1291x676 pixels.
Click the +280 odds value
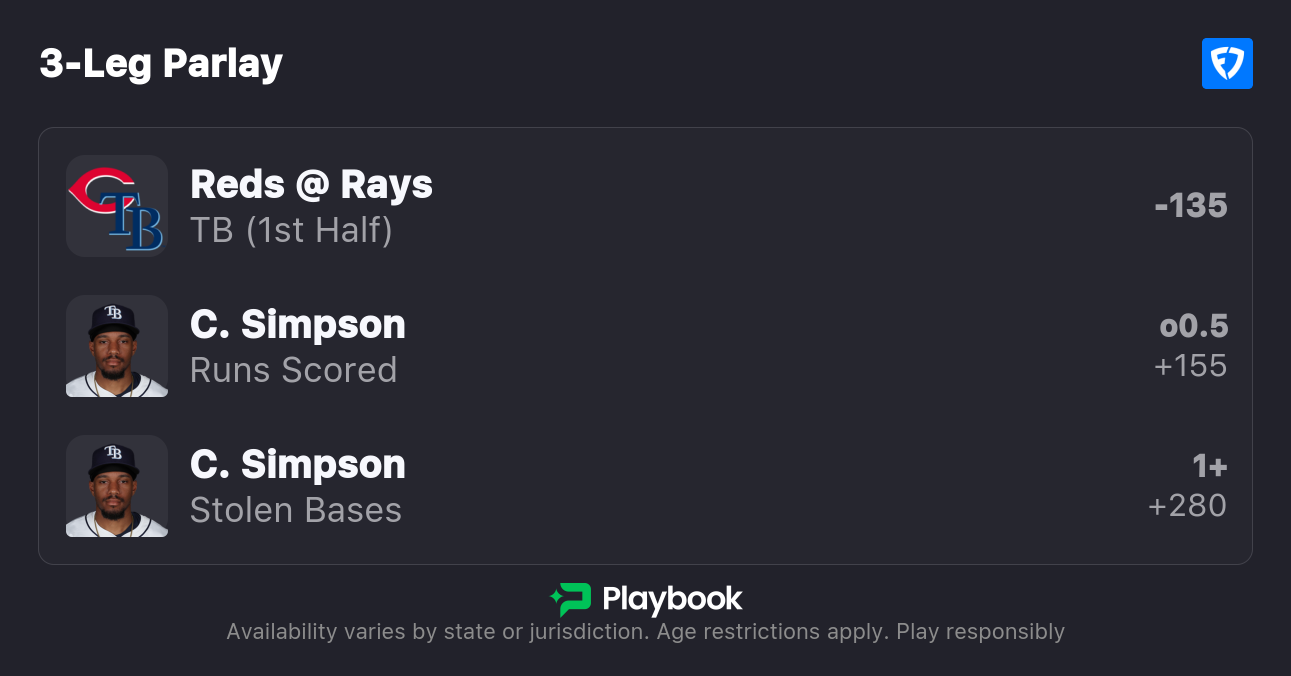click(1187, 506)
